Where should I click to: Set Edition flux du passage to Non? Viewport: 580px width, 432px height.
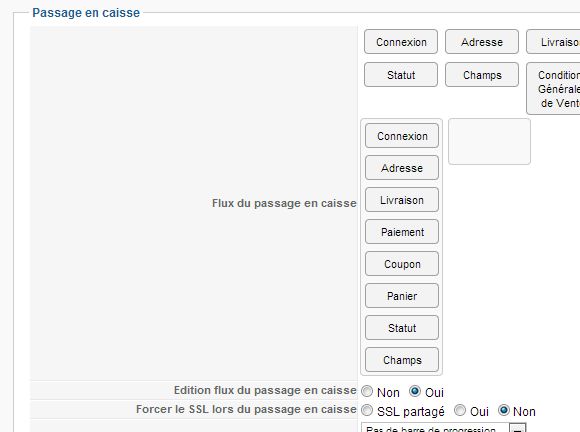[367, 391]
